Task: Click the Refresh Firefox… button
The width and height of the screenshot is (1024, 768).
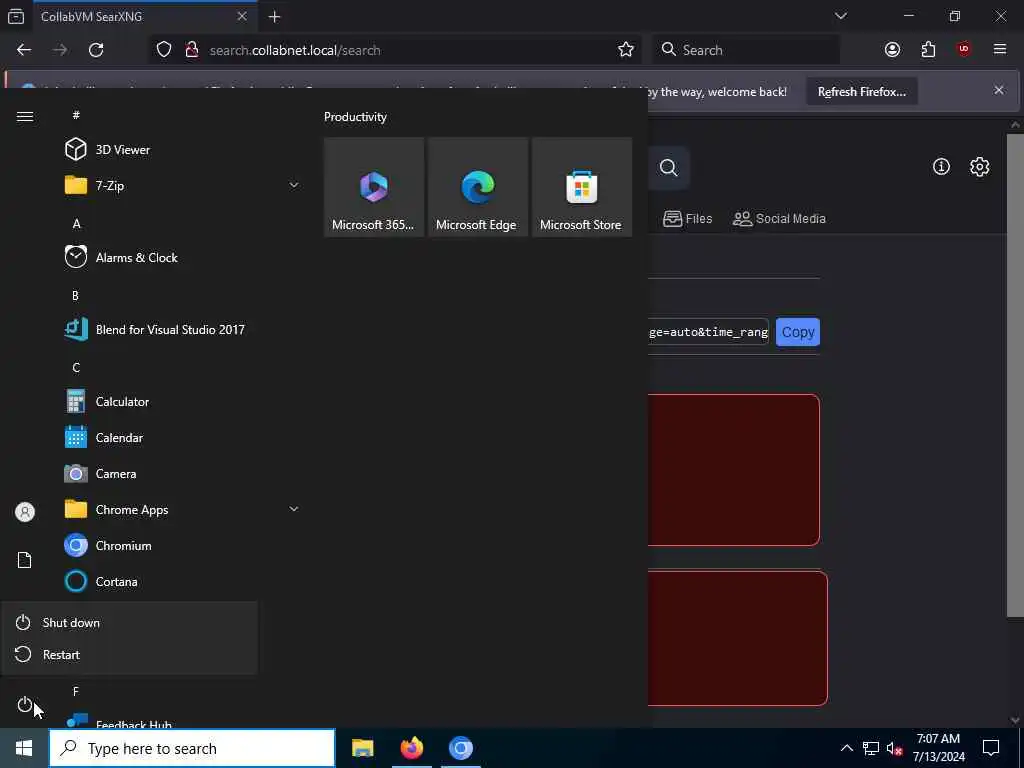Action: 861,92
